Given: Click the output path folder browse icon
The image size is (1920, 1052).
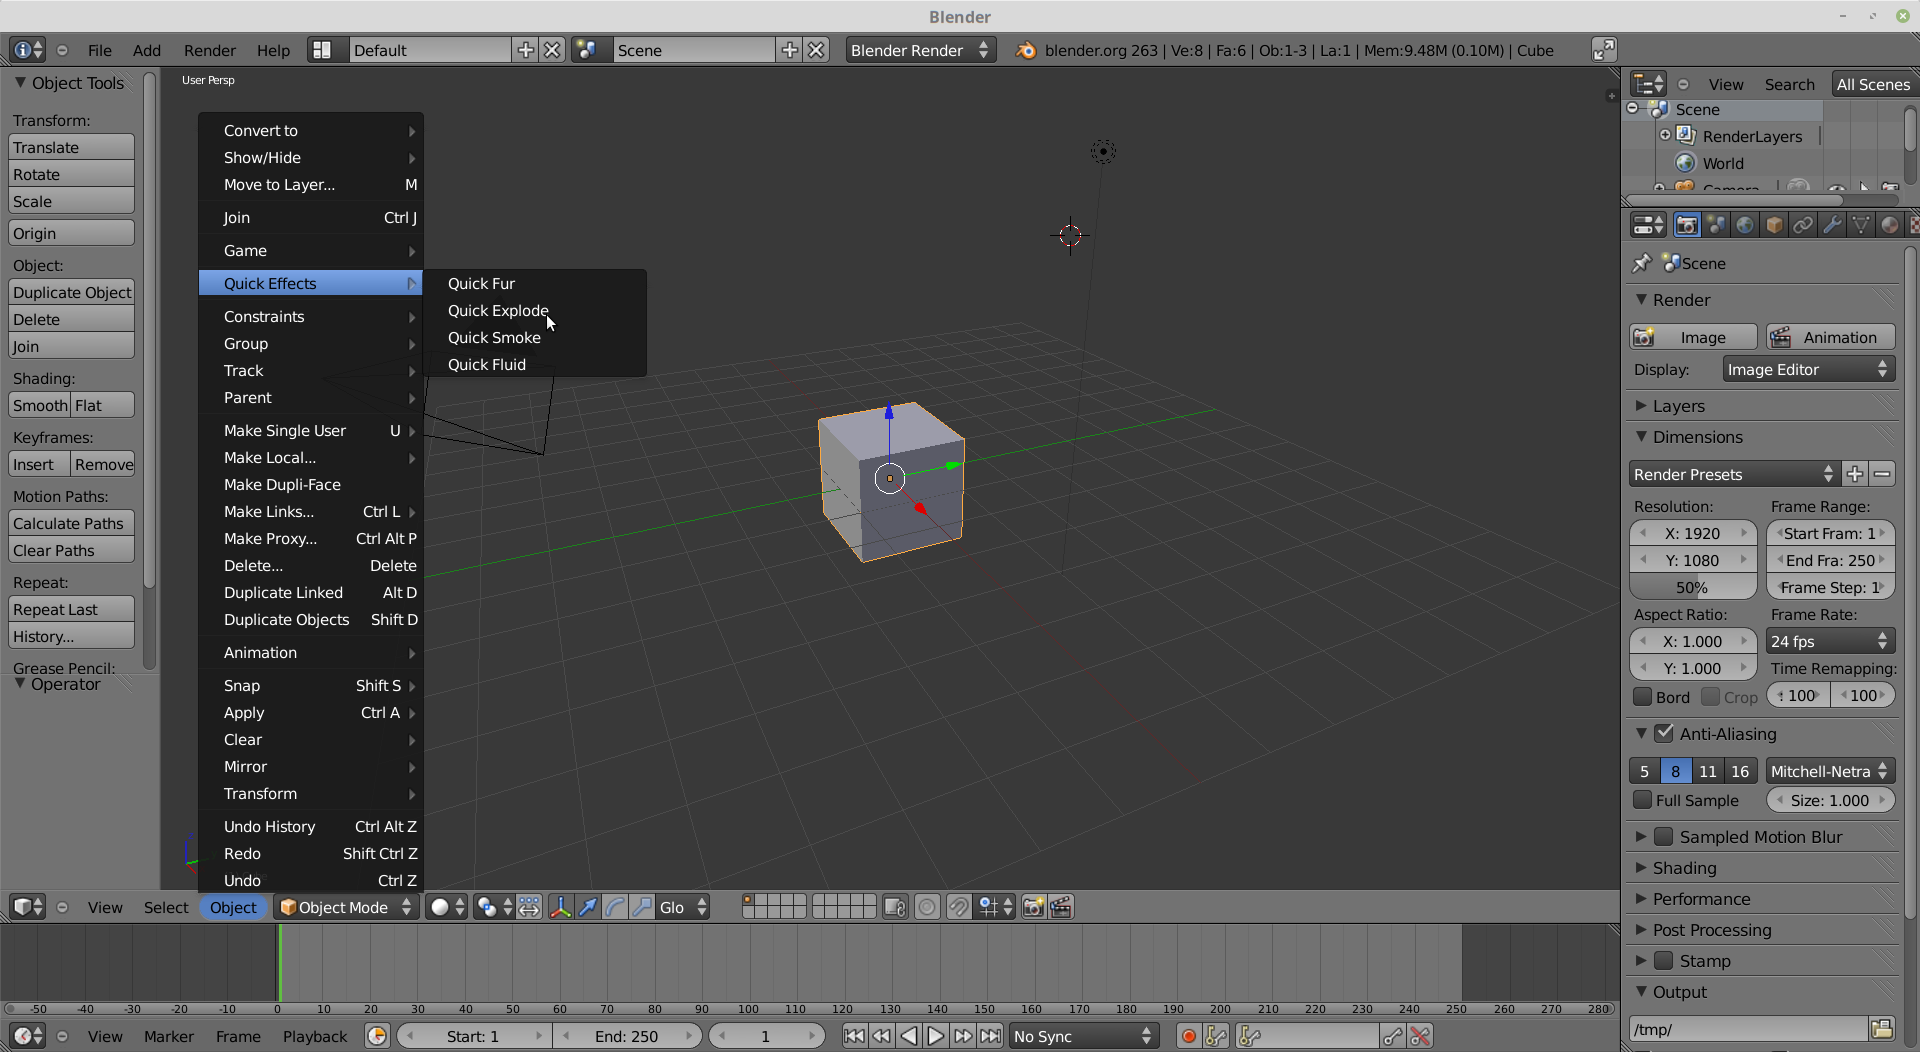Looking at the screenshot, I should tap(1881, 1029).
